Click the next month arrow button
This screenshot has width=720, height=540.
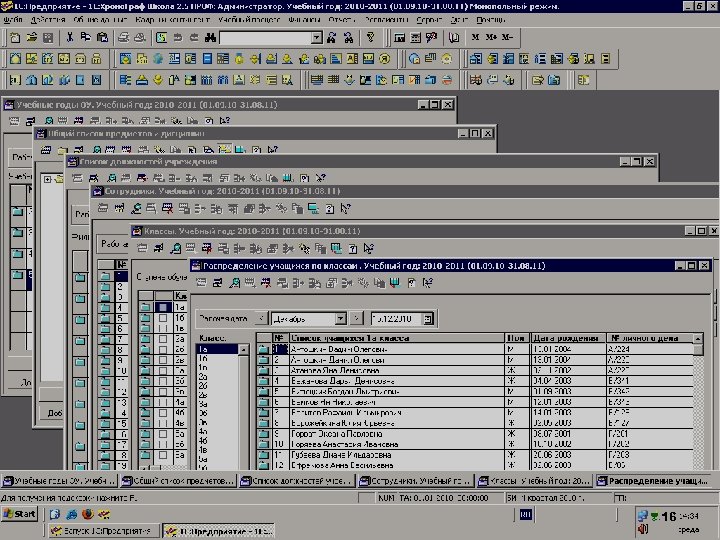point(357,319)
